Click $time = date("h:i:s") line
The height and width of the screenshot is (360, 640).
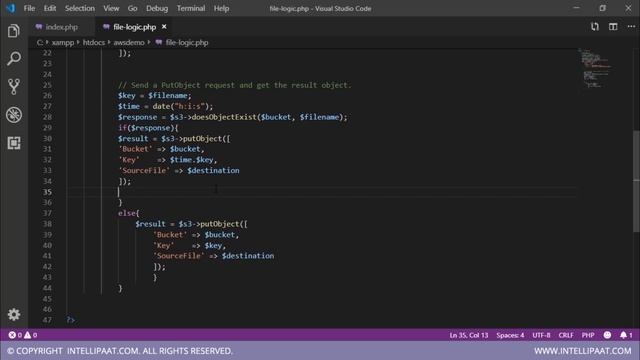click(x=165, y=106)
